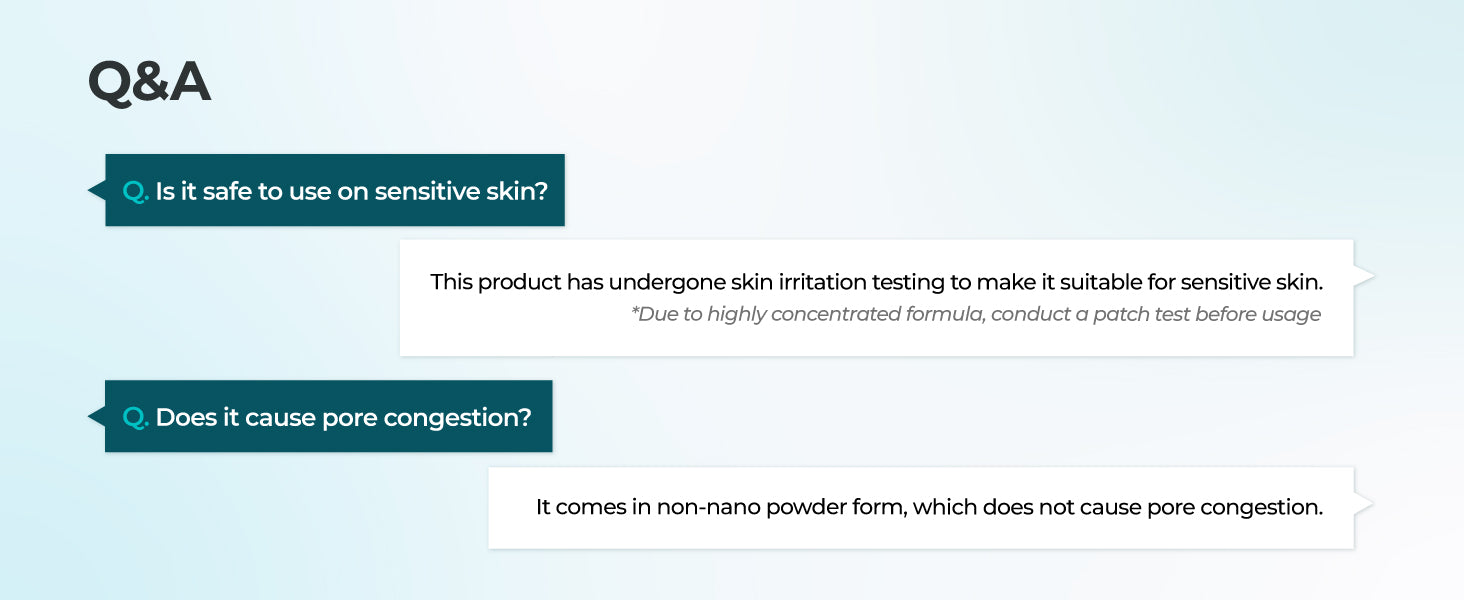Image resolution: width=1464 pixels, height=600 pixels.
Task: Select the teal Q. mark before sensitive skin question
Action: [x=135, y=191]
